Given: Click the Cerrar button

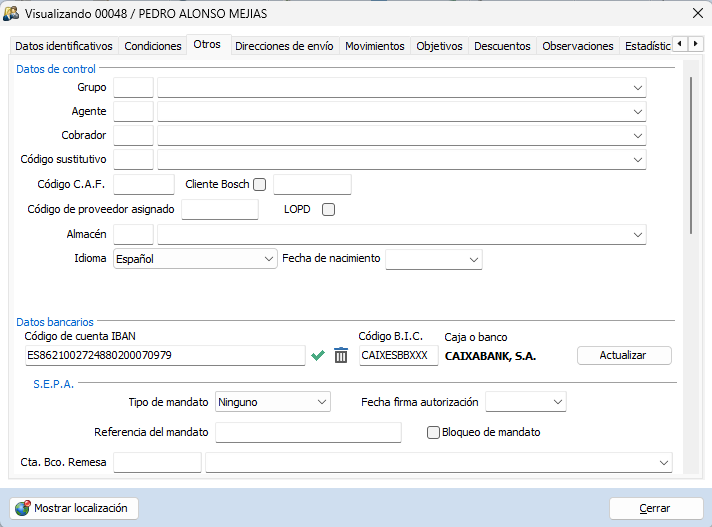Looking at the screenshot, I should tap(655, 508).
